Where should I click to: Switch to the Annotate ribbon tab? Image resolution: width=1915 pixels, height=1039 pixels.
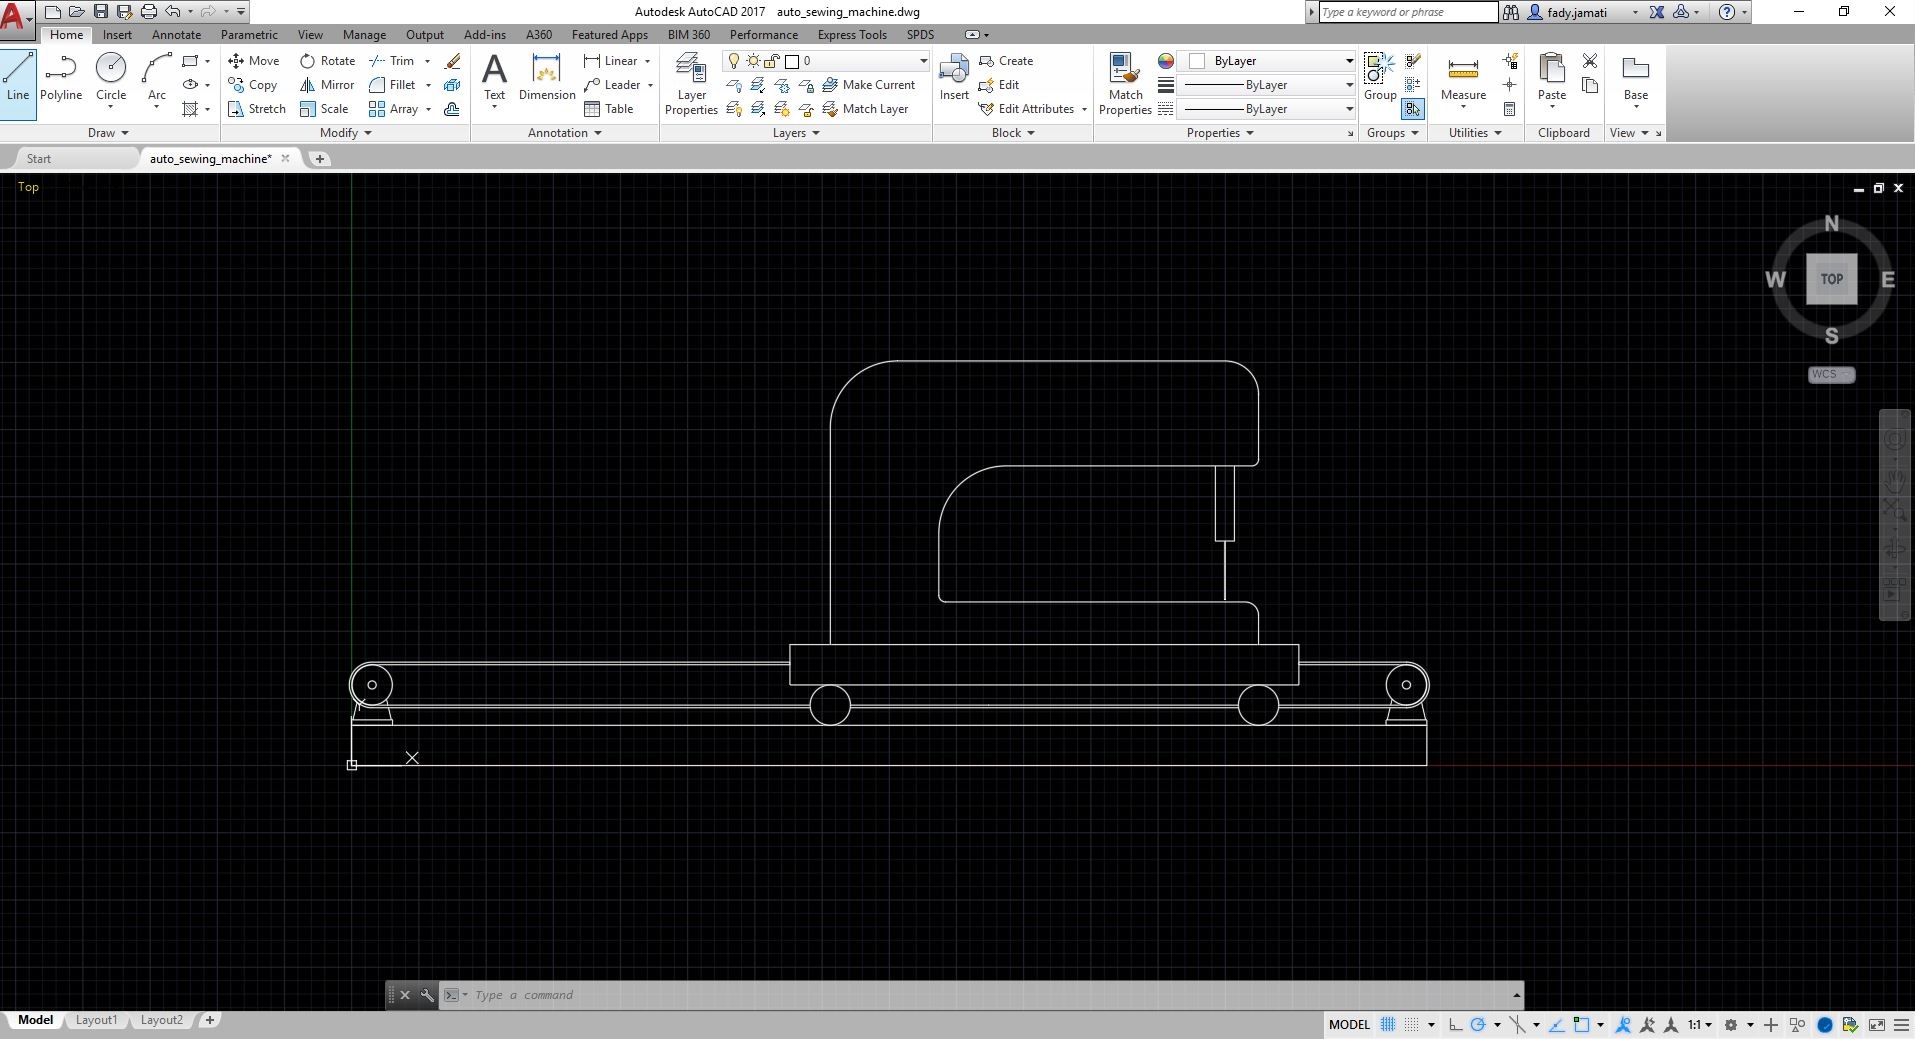[x=176, y=35]
